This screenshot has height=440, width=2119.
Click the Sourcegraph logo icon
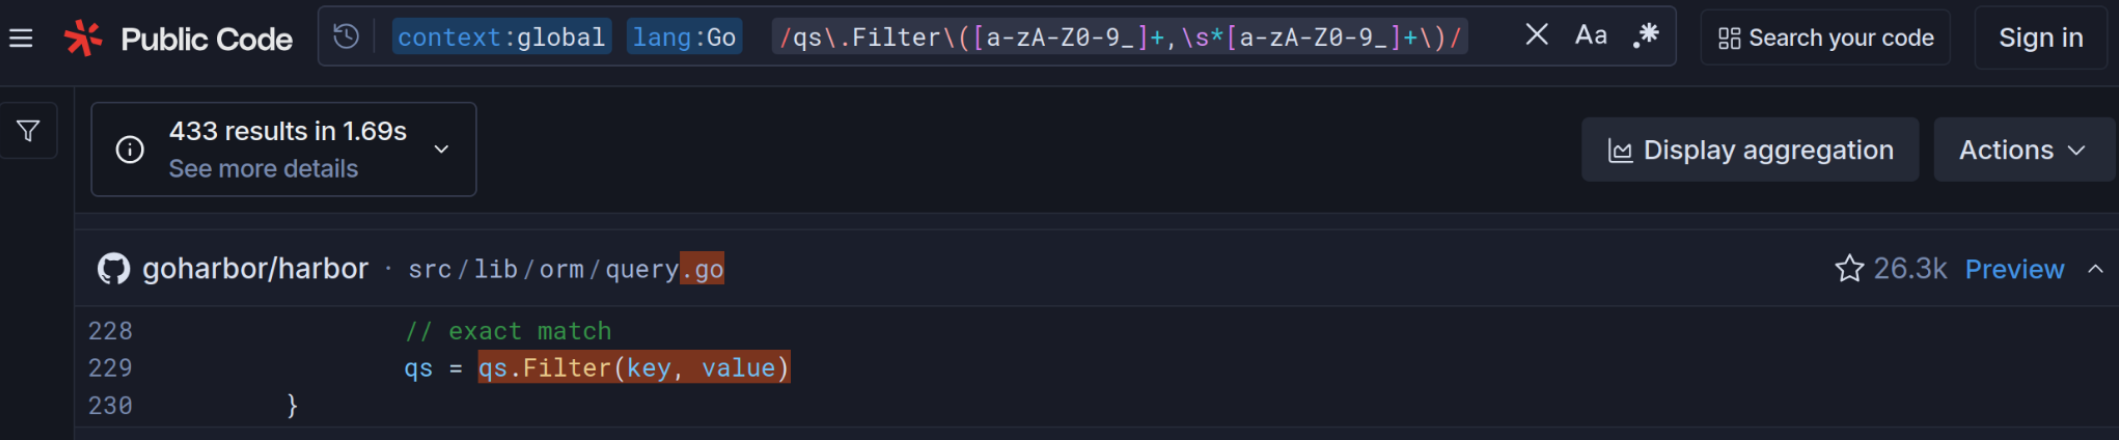pos(83,39)
